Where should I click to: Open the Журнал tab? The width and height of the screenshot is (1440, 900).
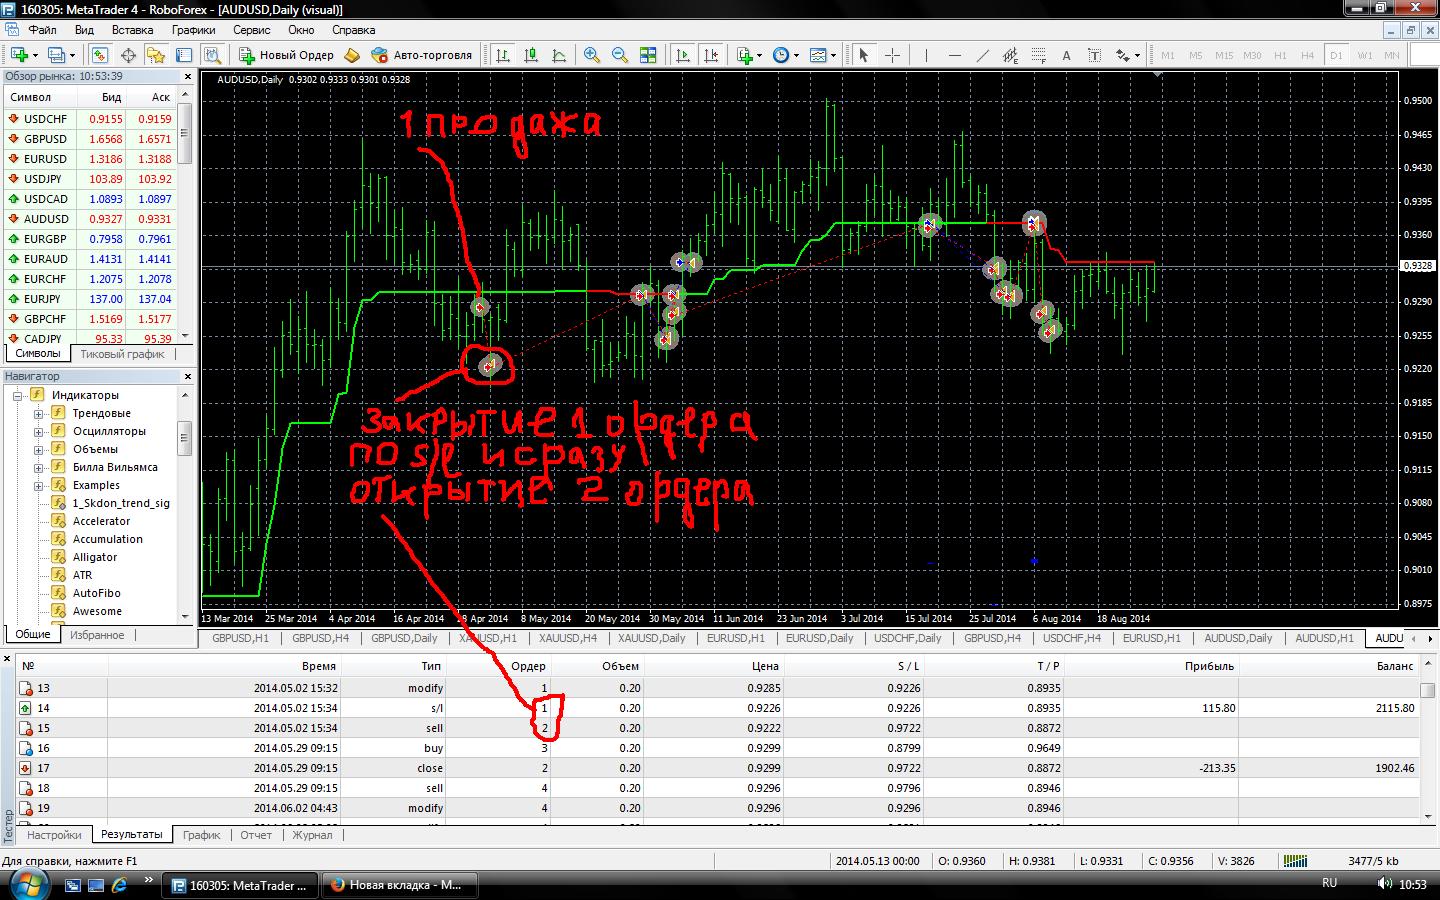pyautogui.click(x=312, y=835)
